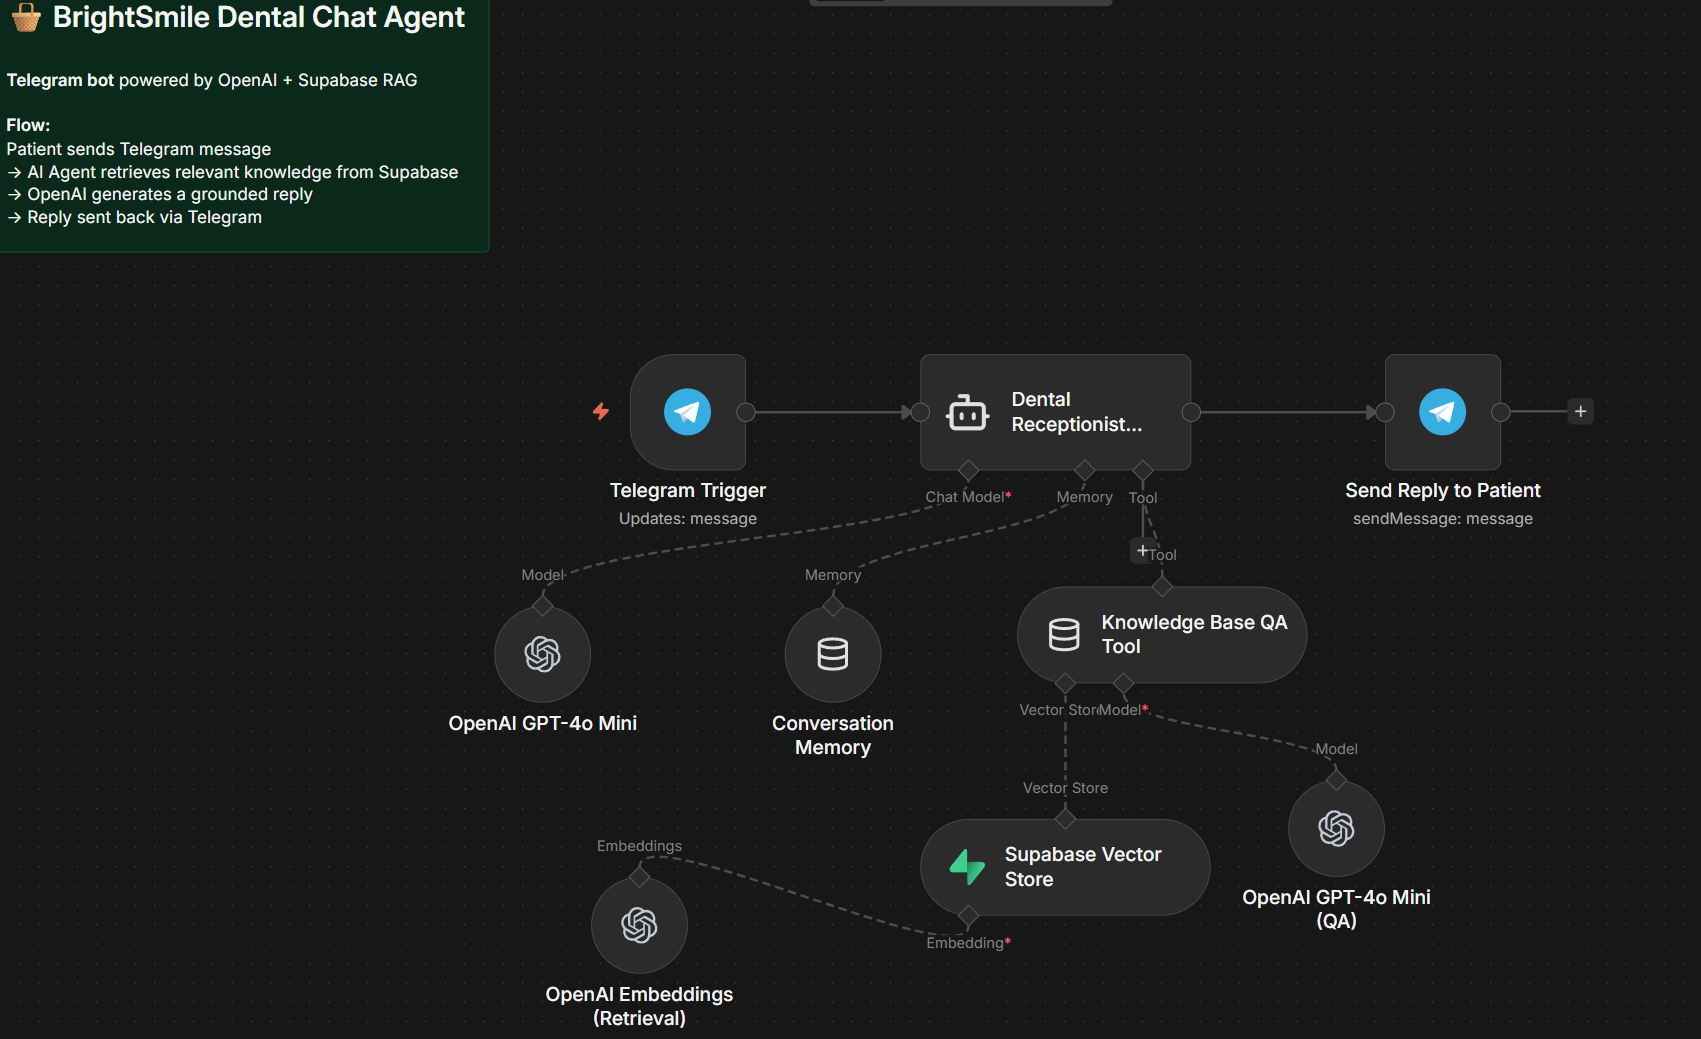This screenshot has height=1039, width=1701.
Task: Click the 'Telegram Trigger' node label
Action: 688,490
